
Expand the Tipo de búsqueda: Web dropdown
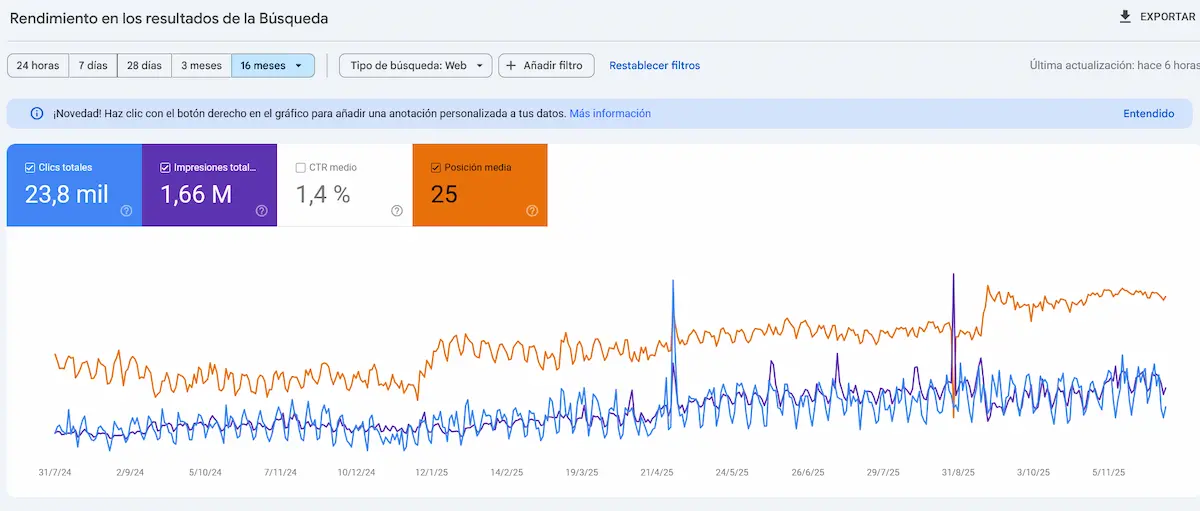pos(415,66)
